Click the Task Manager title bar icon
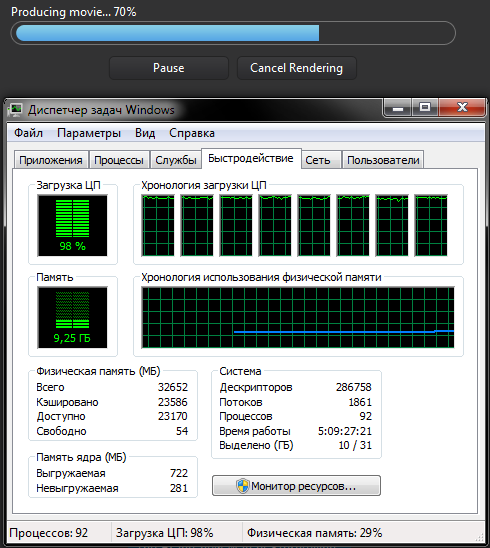Viewport: 490px width, 548px height. pyautogui.click(x=15, y=110)
